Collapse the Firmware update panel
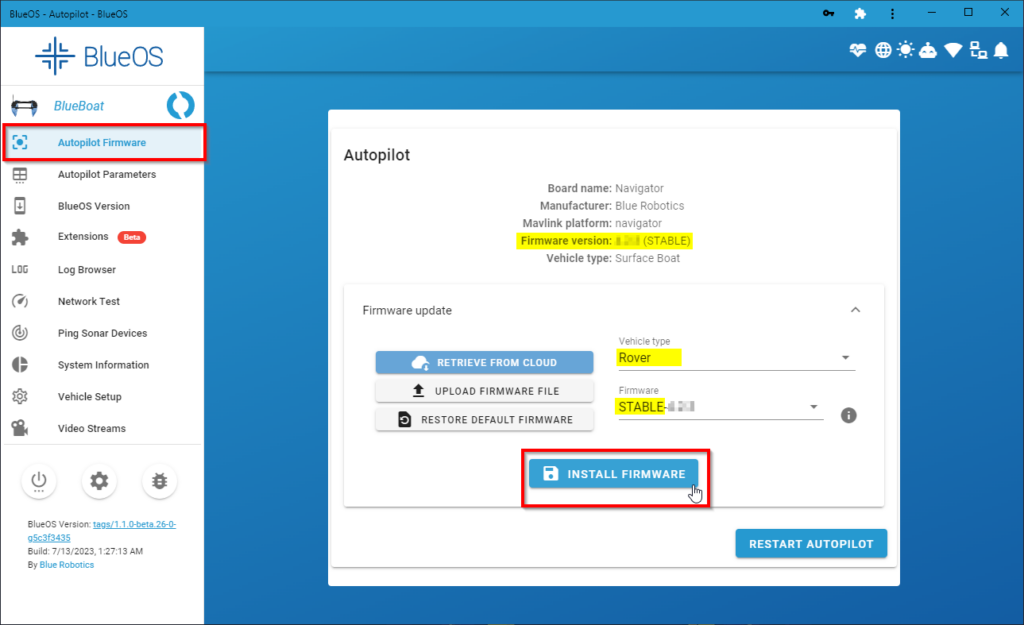 tap(855, 310)
